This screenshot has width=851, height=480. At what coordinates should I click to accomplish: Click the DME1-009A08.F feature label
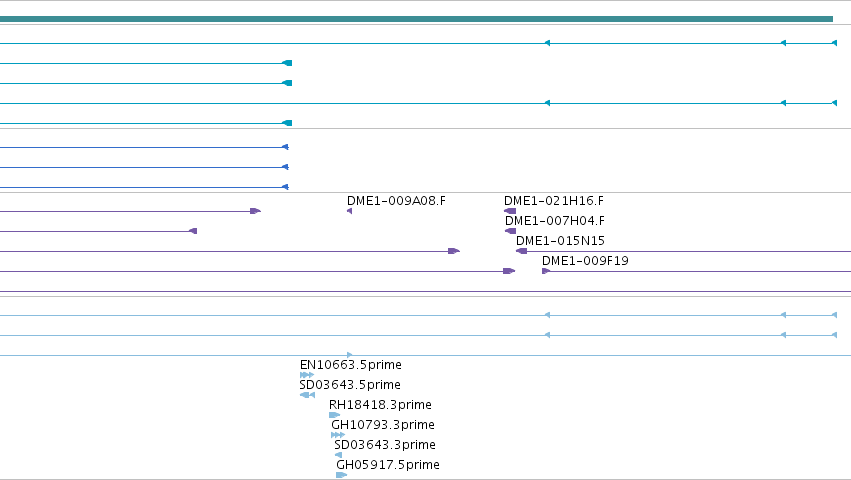tap(396, 201)
